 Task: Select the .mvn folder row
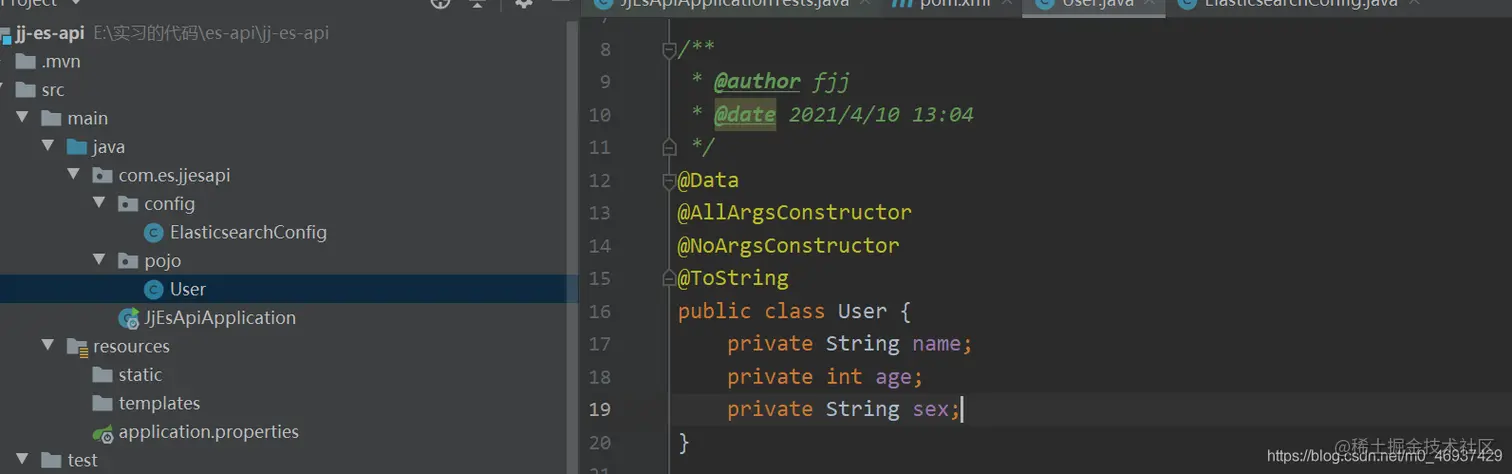pos(289,62)
